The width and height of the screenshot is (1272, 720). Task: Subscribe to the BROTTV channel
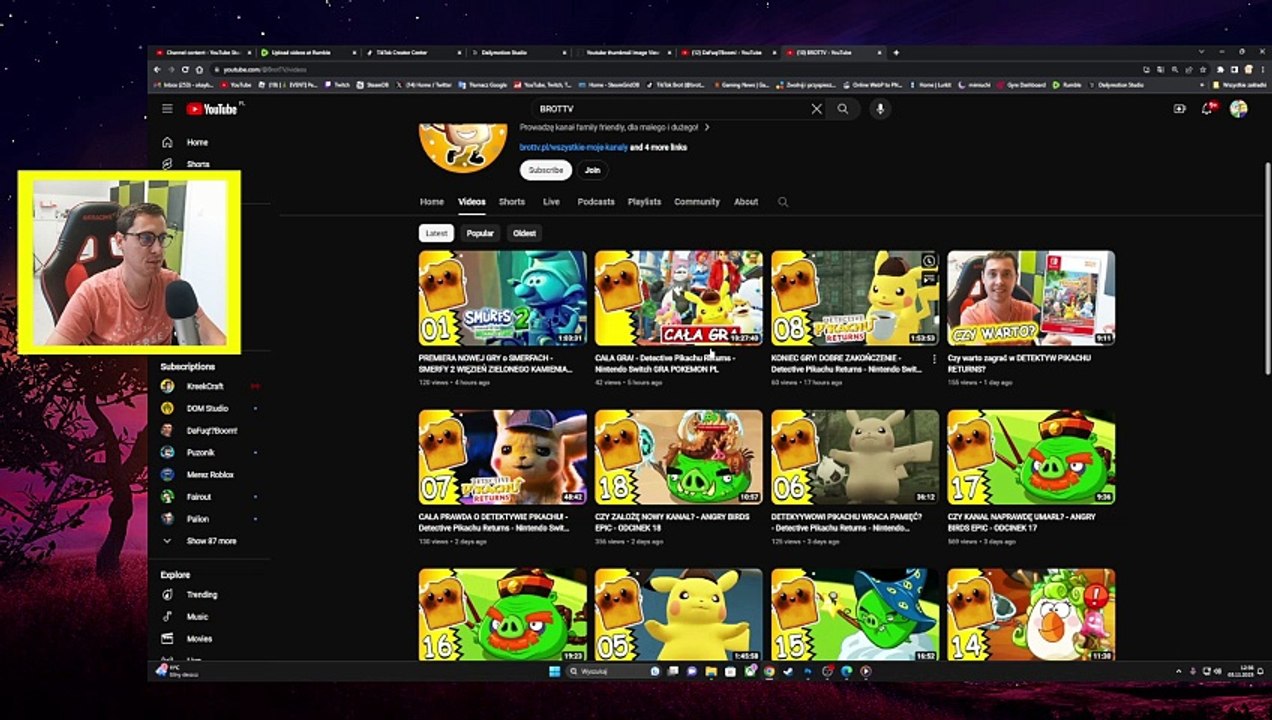point(546,170)
